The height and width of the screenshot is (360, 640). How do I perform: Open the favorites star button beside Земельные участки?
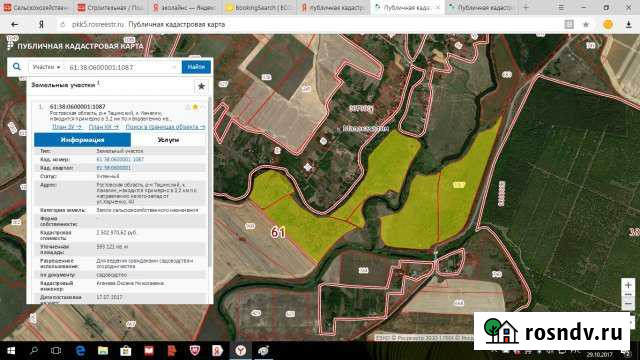point(201,86)
